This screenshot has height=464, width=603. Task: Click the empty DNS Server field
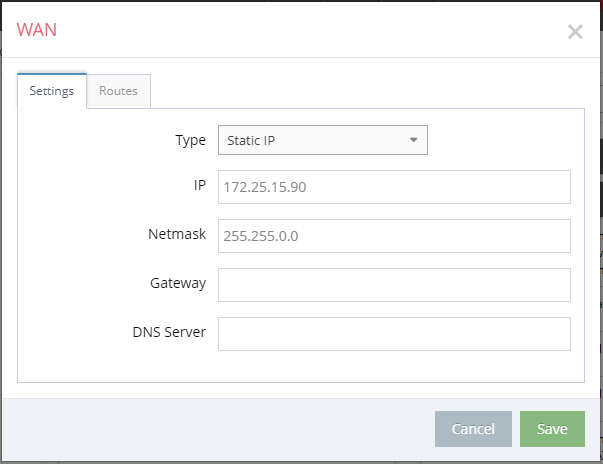(x=394, y=334)
